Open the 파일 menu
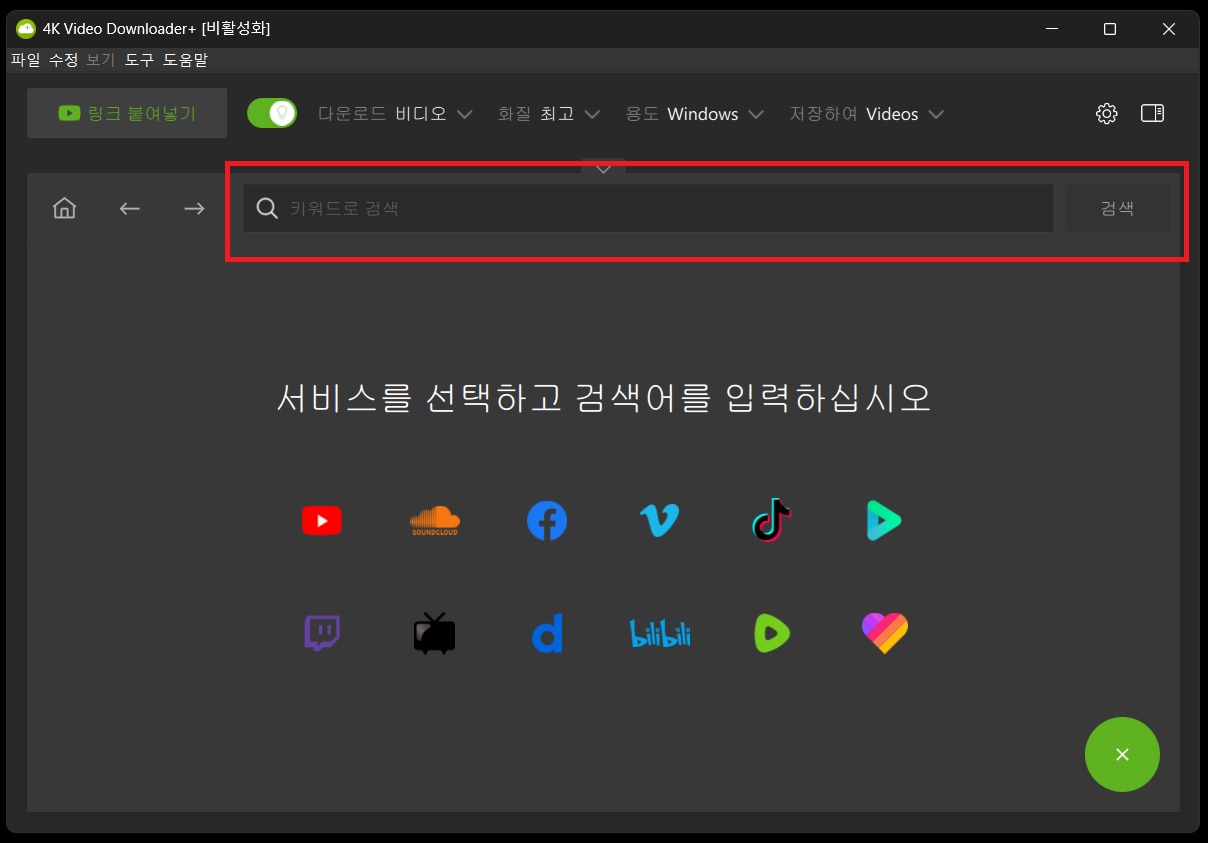This screenshot has width=1208, height=843. (x=26, y=60)
